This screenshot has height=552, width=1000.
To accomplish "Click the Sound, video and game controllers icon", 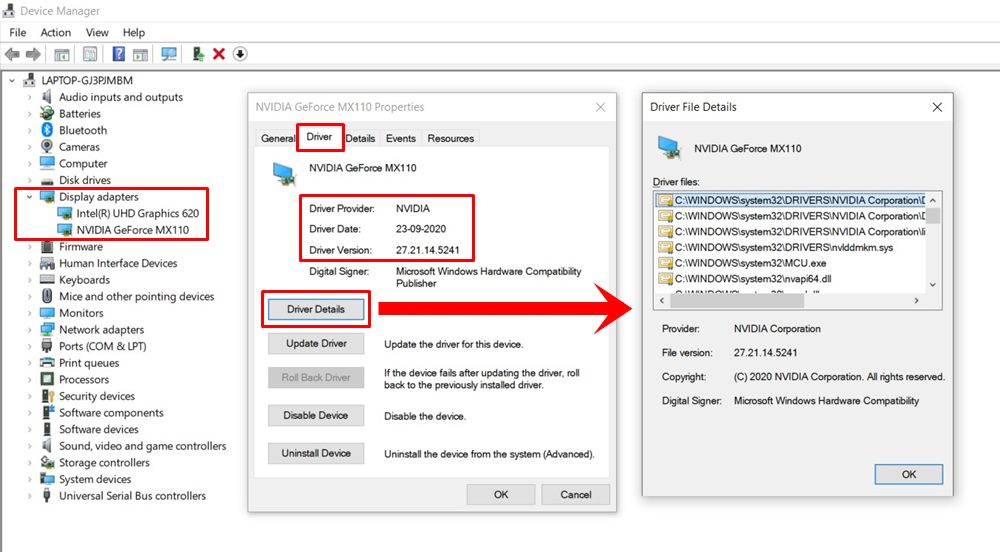I will pyautogui.click(x=47, y=445).
